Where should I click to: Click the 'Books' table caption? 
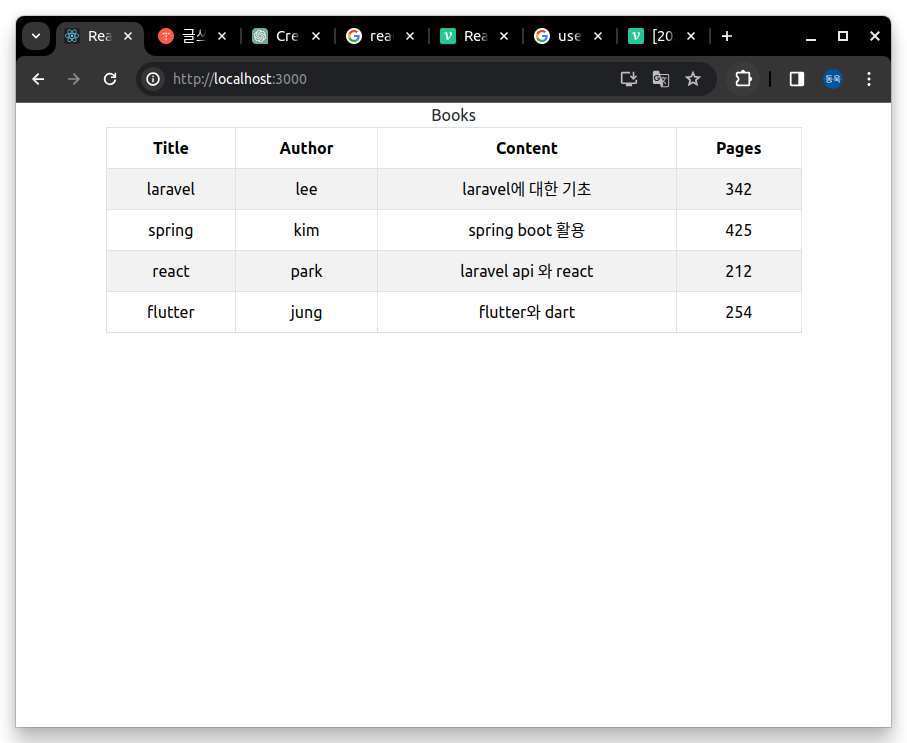click(x=454, y=115)
